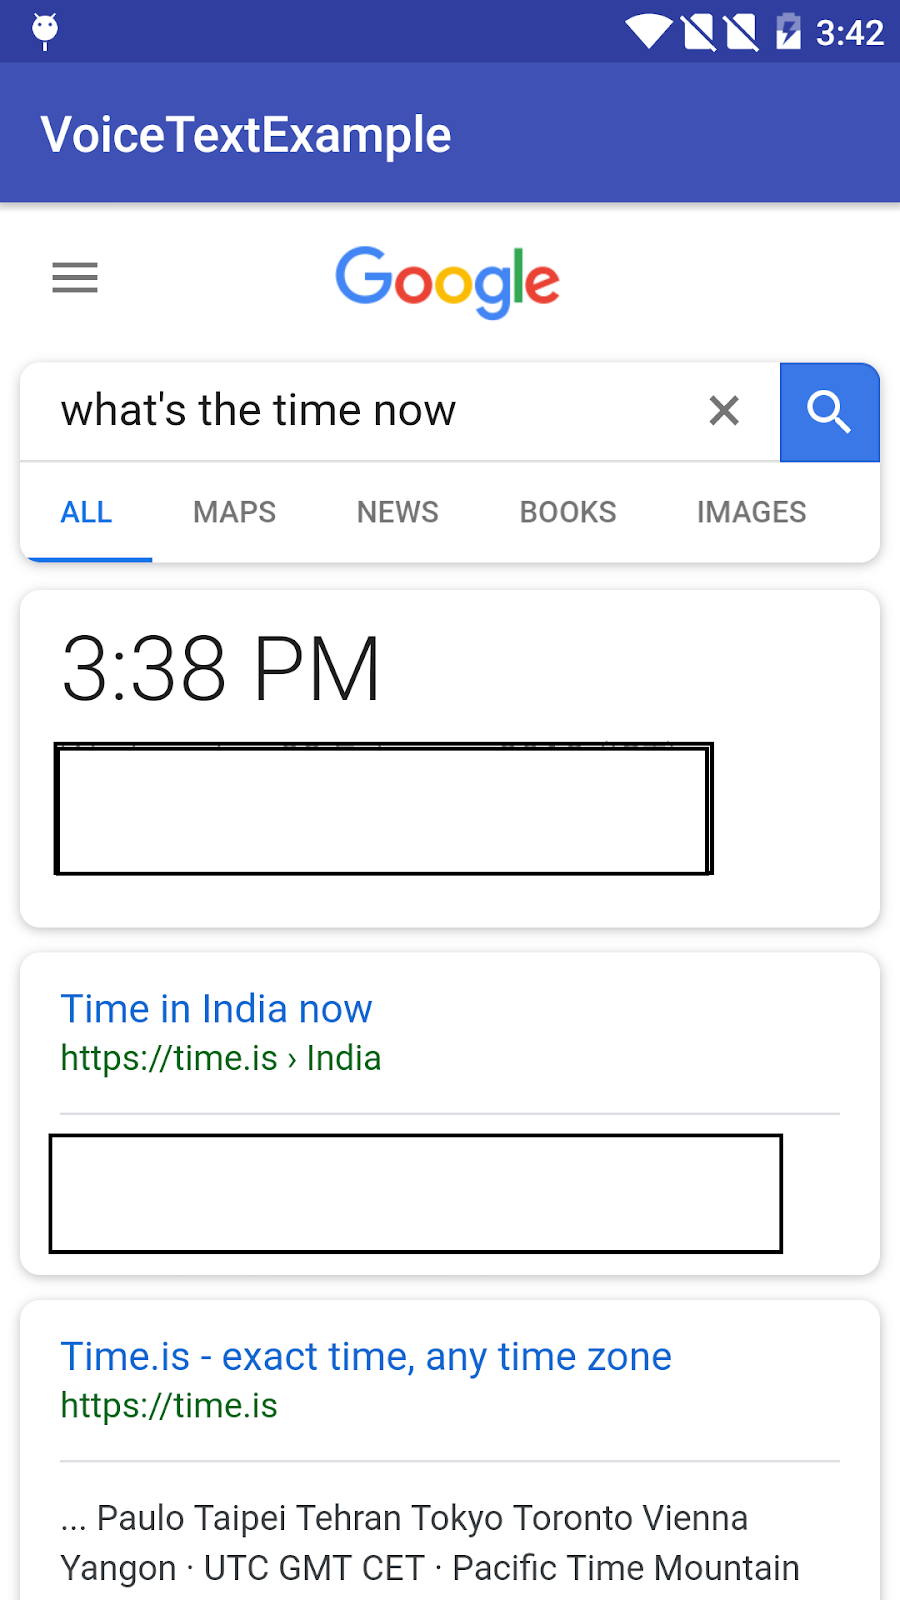Tap the first no-SIM signal icon

tap(699, 32)
